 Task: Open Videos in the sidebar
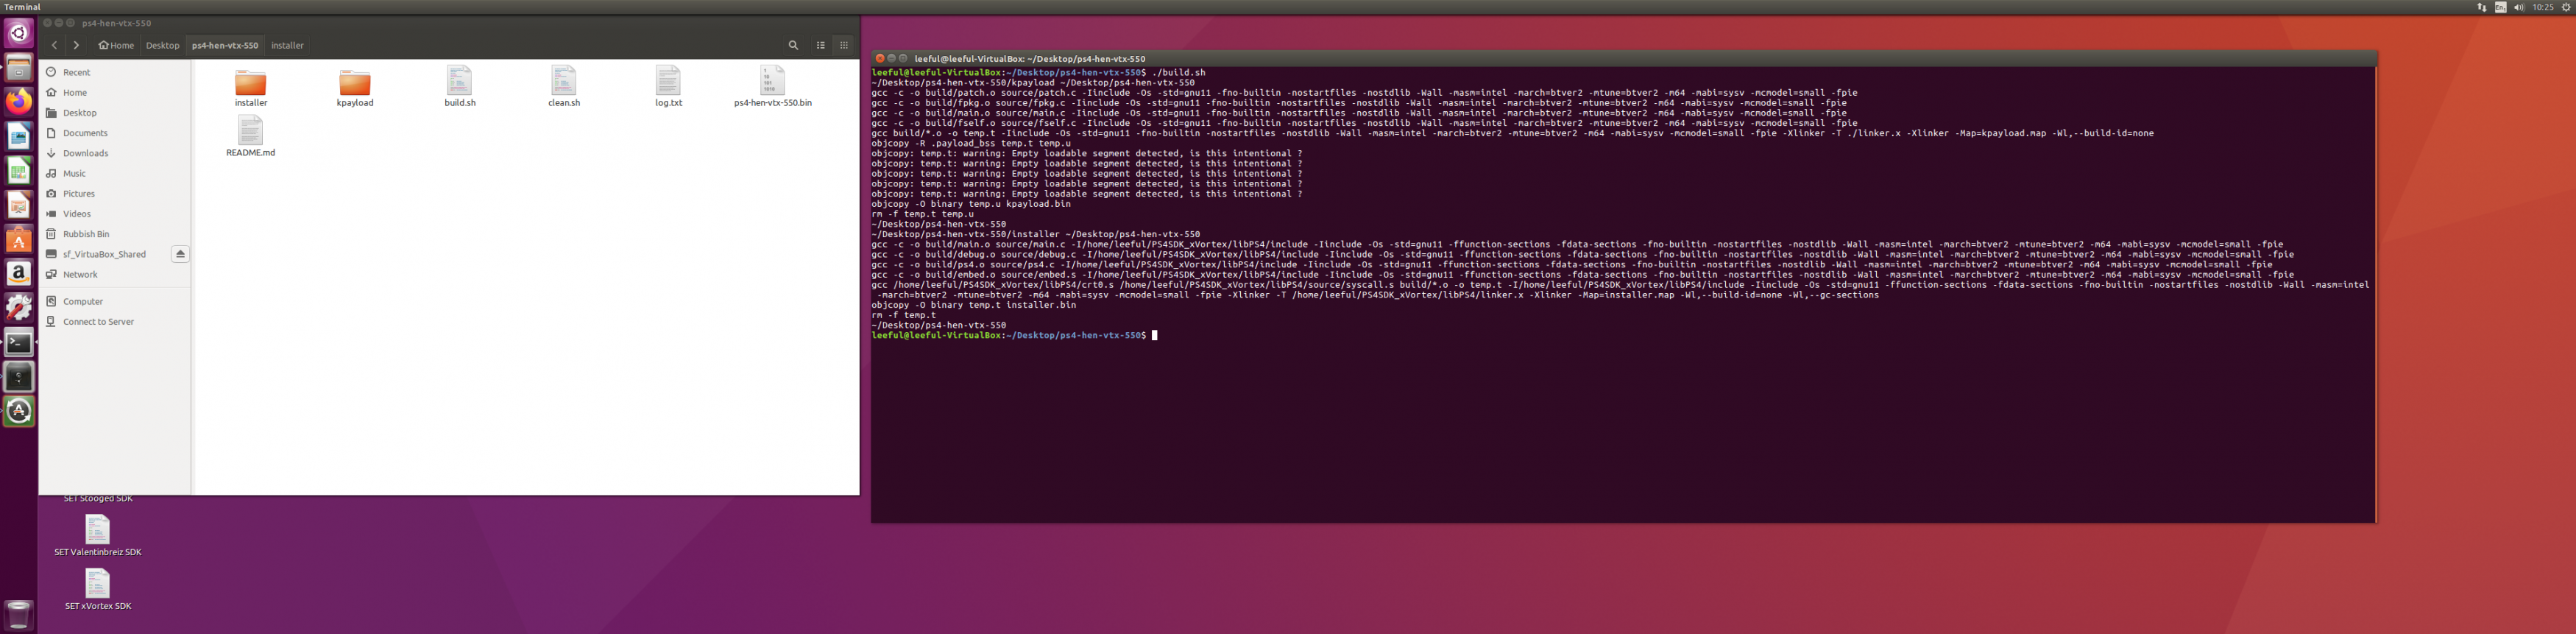115,214
